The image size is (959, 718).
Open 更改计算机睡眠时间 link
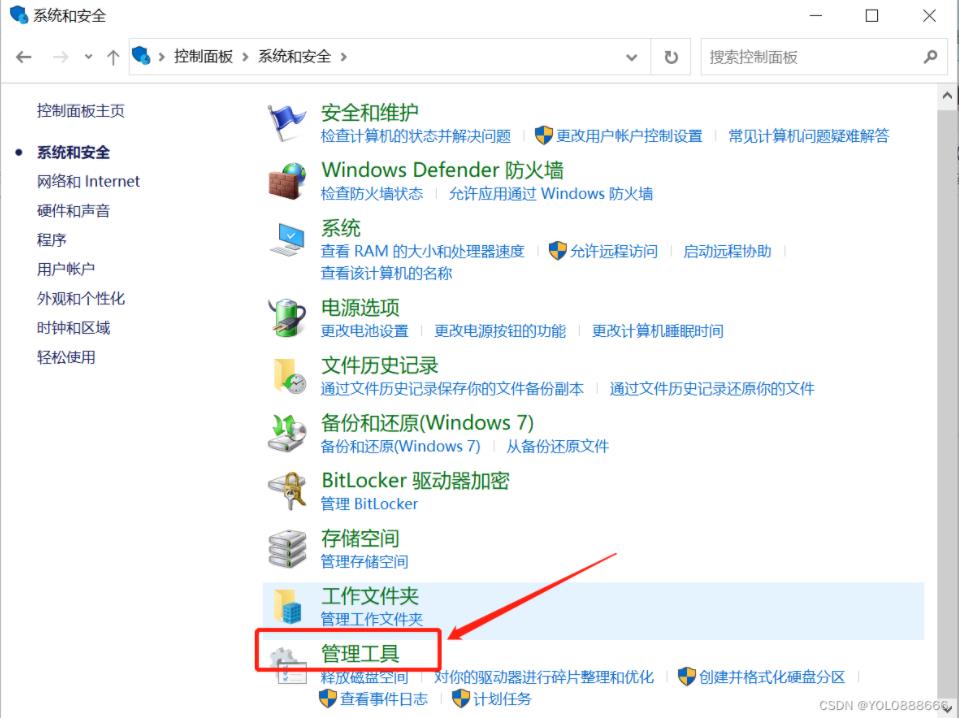point(657,331)
